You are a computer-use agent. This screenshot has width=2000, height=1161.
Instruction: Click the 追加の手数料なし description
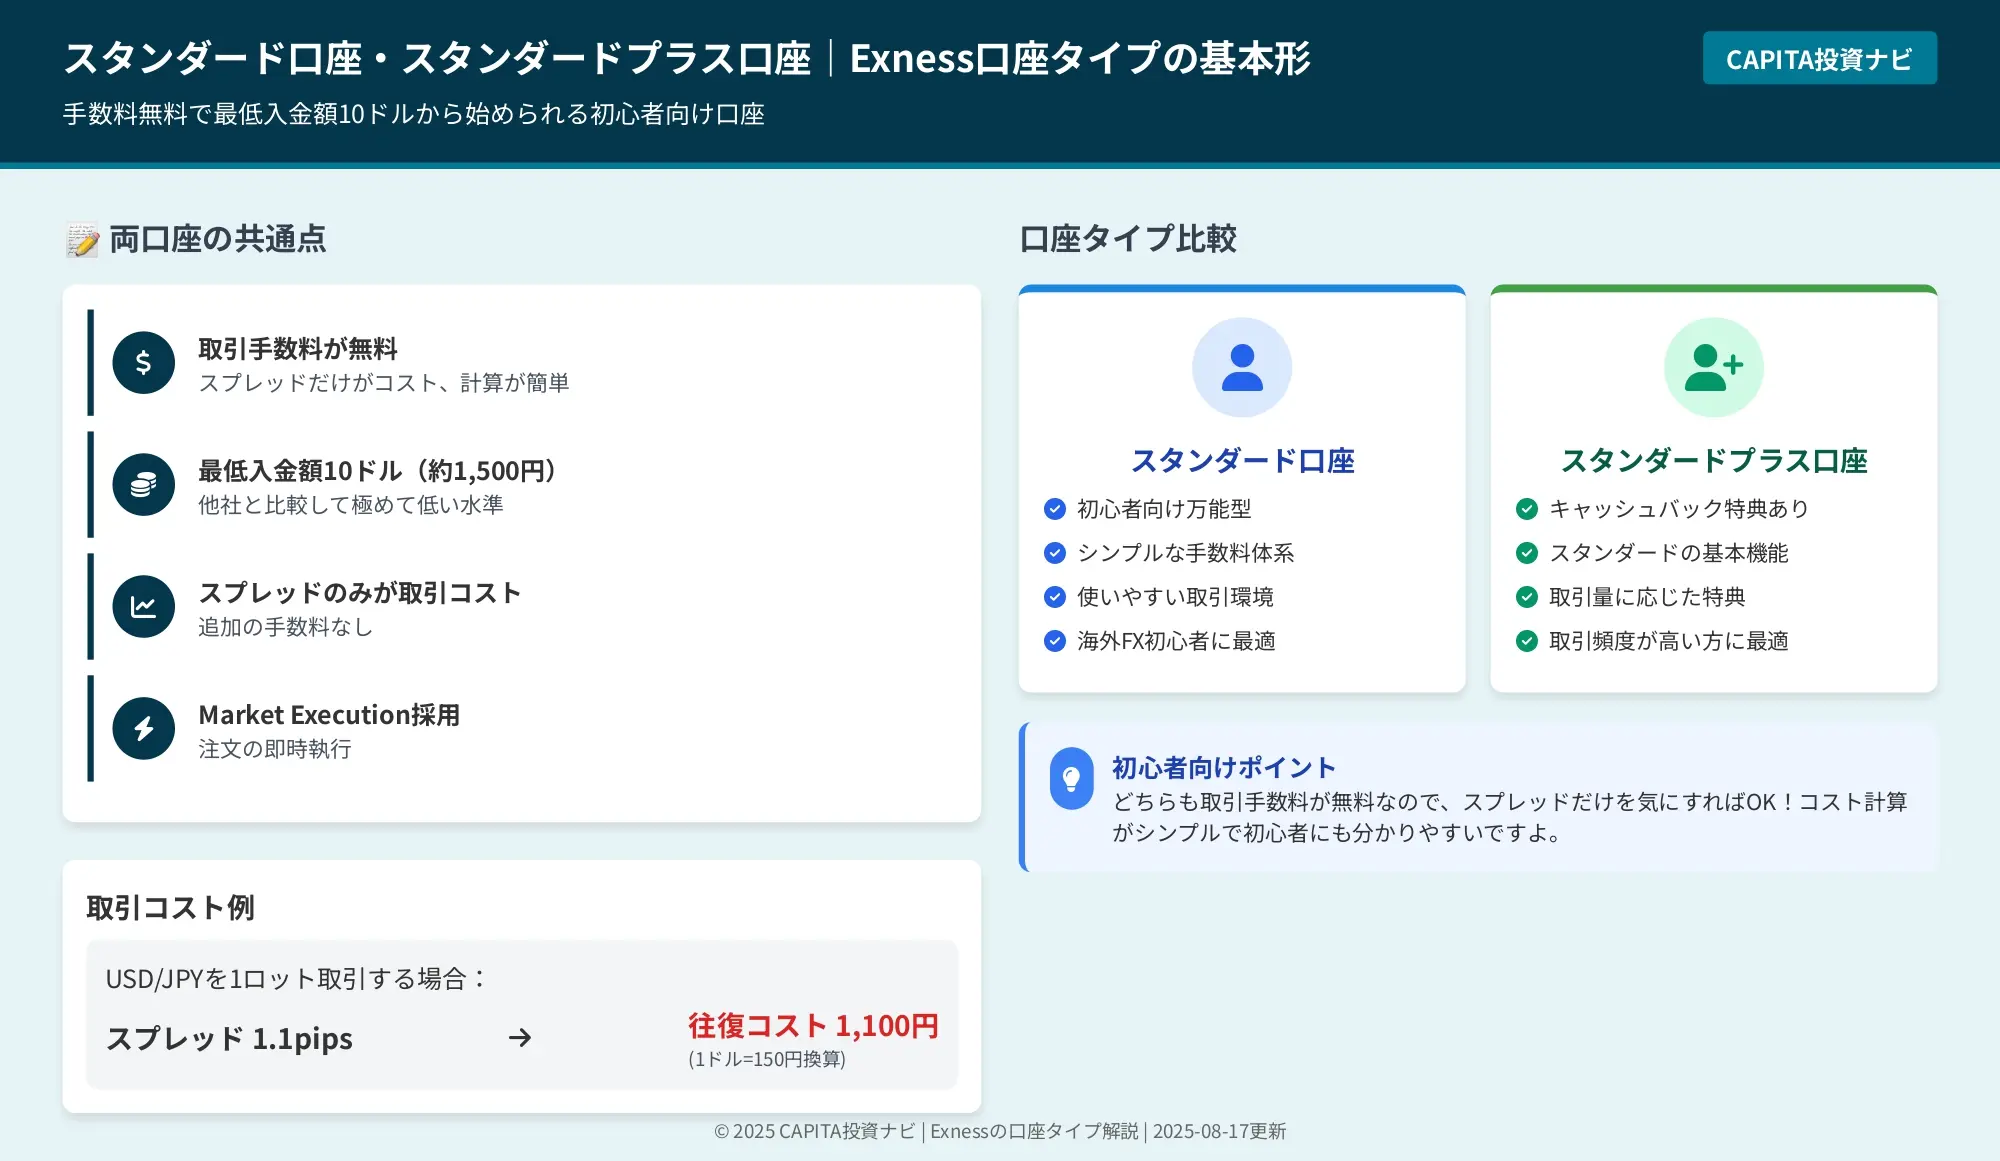coord(286,627)
